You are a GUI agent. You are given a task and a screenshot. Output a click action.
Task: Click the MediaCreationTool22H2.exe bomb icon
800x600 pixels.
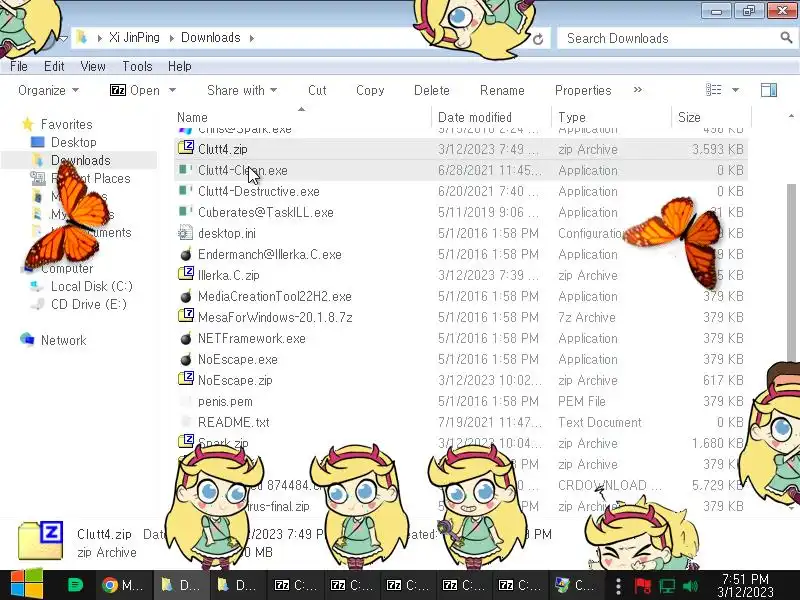pos(186,295)
